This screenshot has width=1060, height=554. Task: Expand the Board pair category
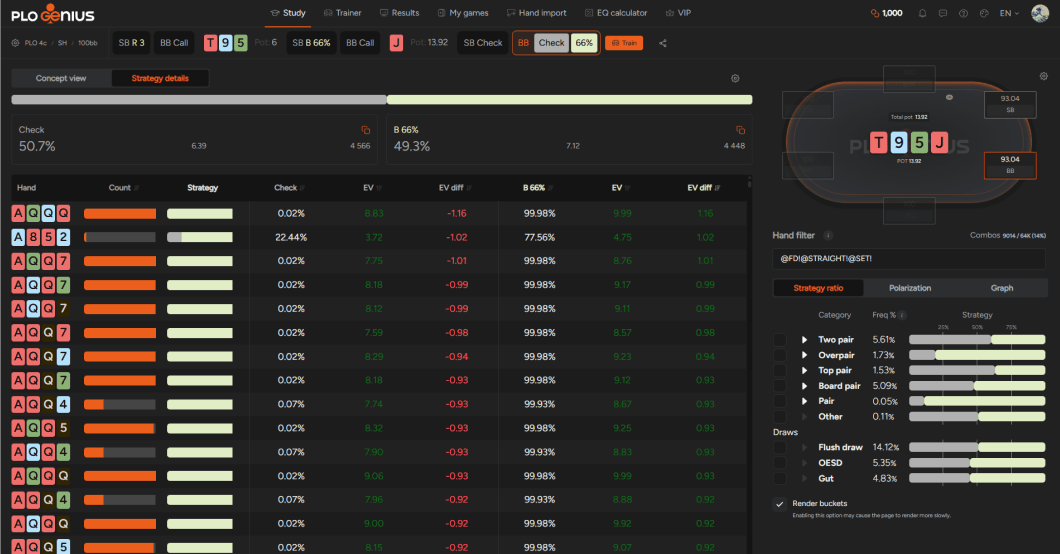click(804, 386)
